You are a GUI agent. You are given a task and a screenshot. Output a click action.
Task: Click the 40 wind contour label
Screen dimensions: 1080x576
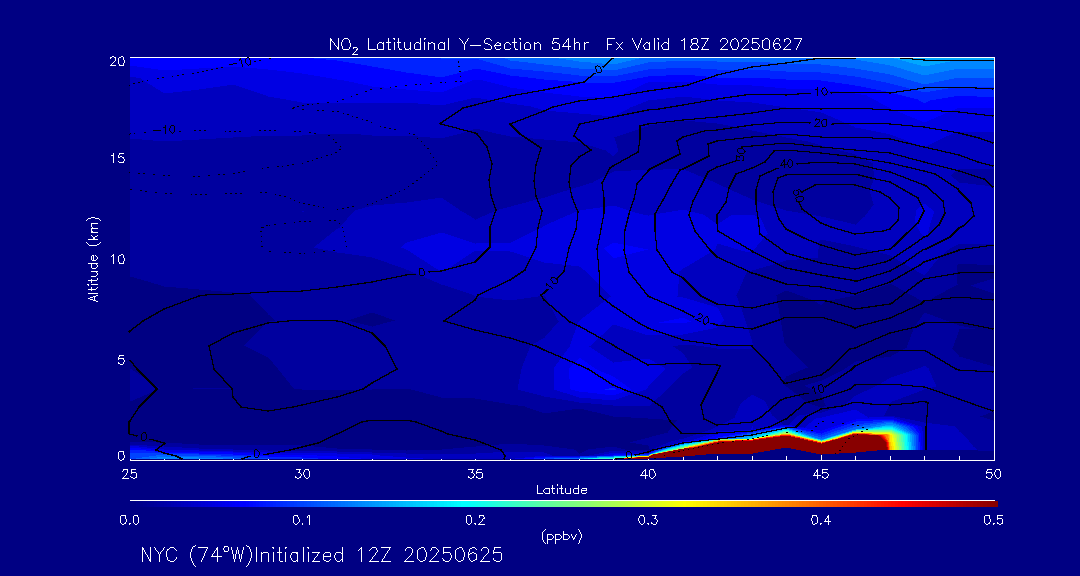(785, 165)
